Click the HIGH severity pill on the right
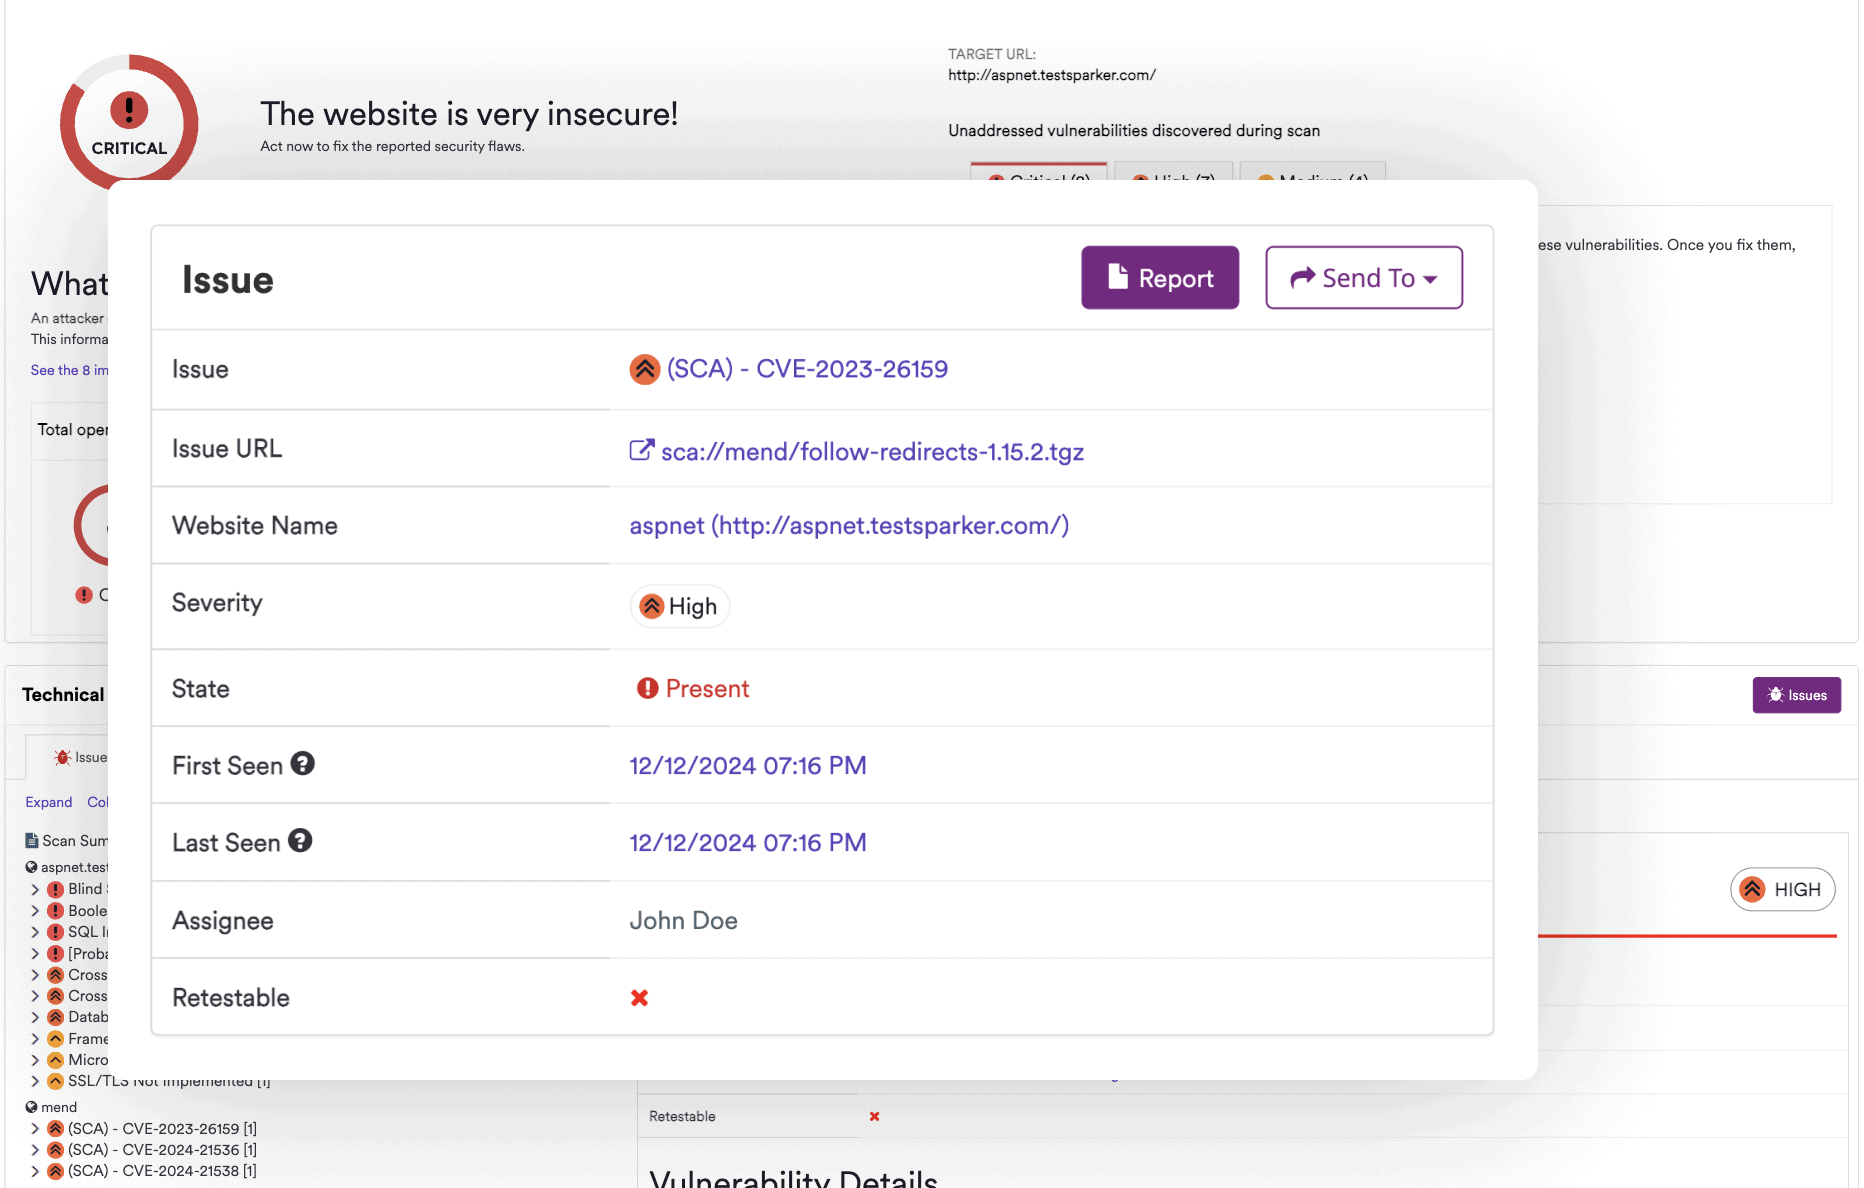Screen dimensions: 1864x1188 click(1782, 889)
